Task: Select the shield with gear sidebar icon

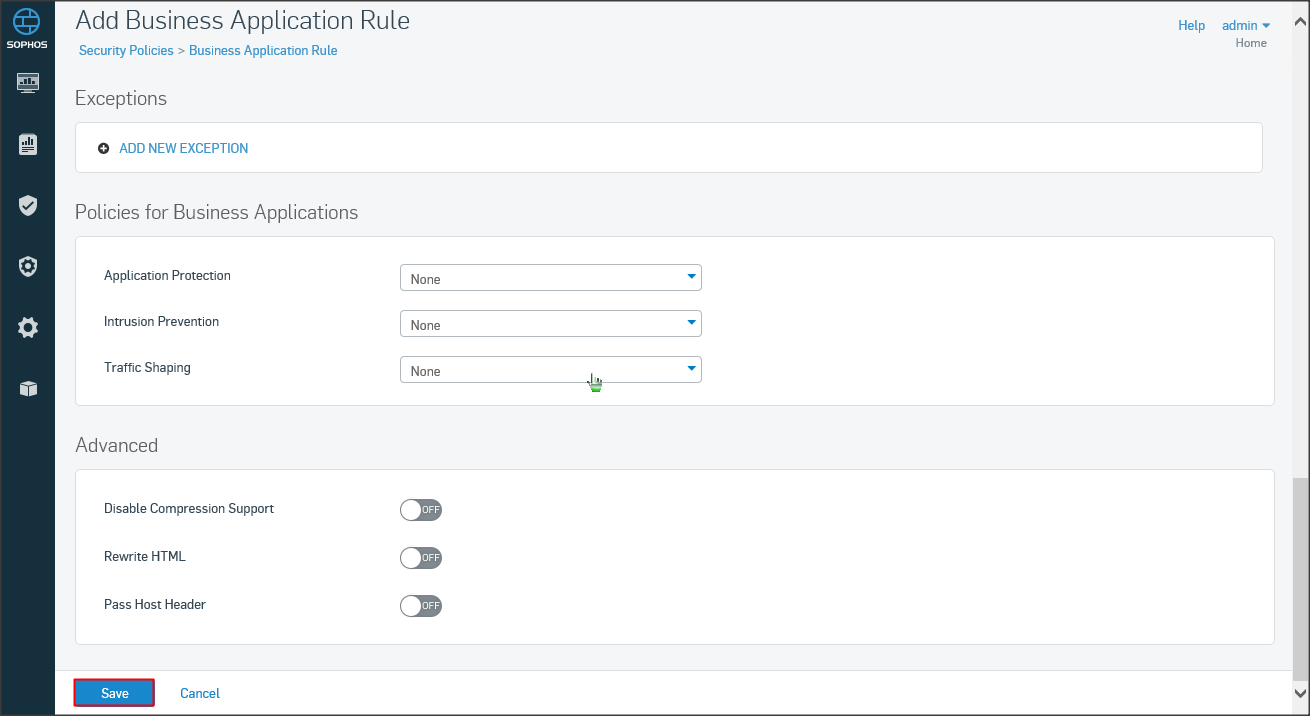Action: [28, 266]
